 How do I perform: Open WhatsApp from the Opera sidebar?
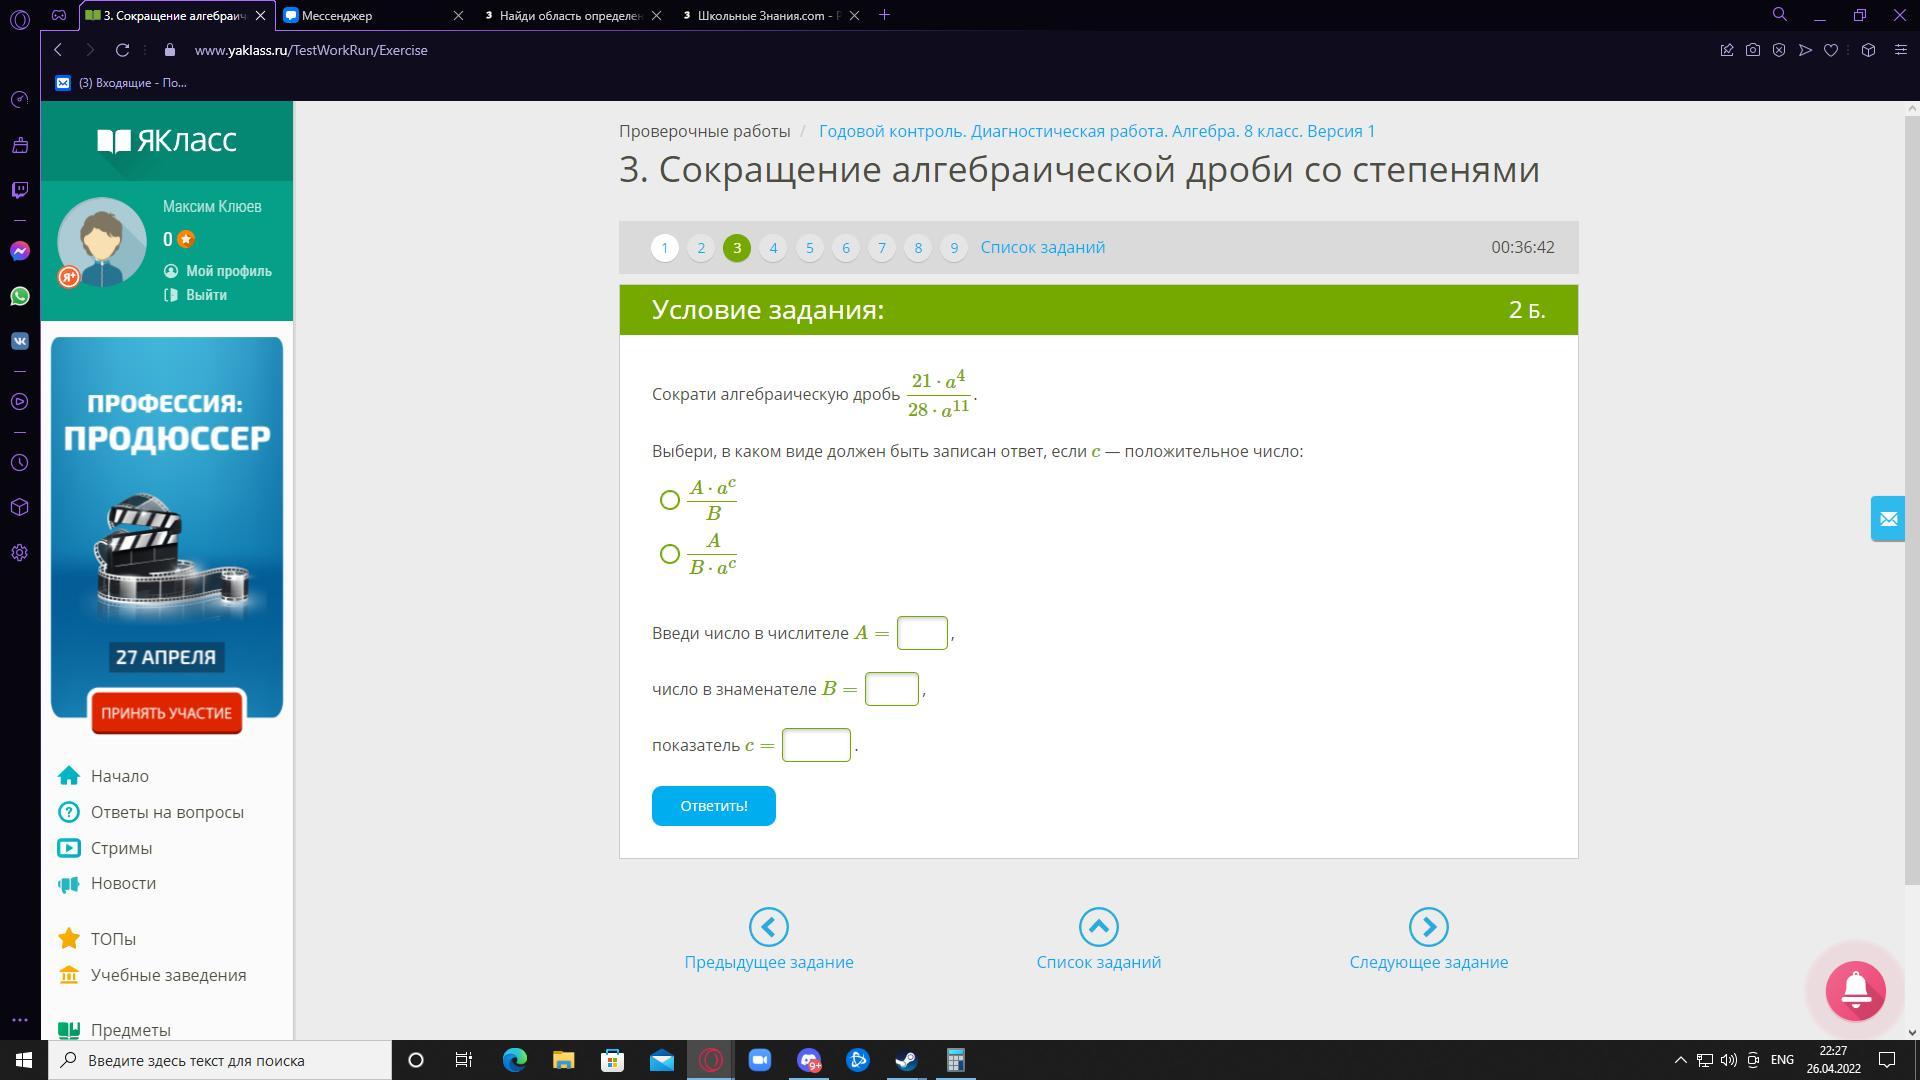tap(20, 296)
